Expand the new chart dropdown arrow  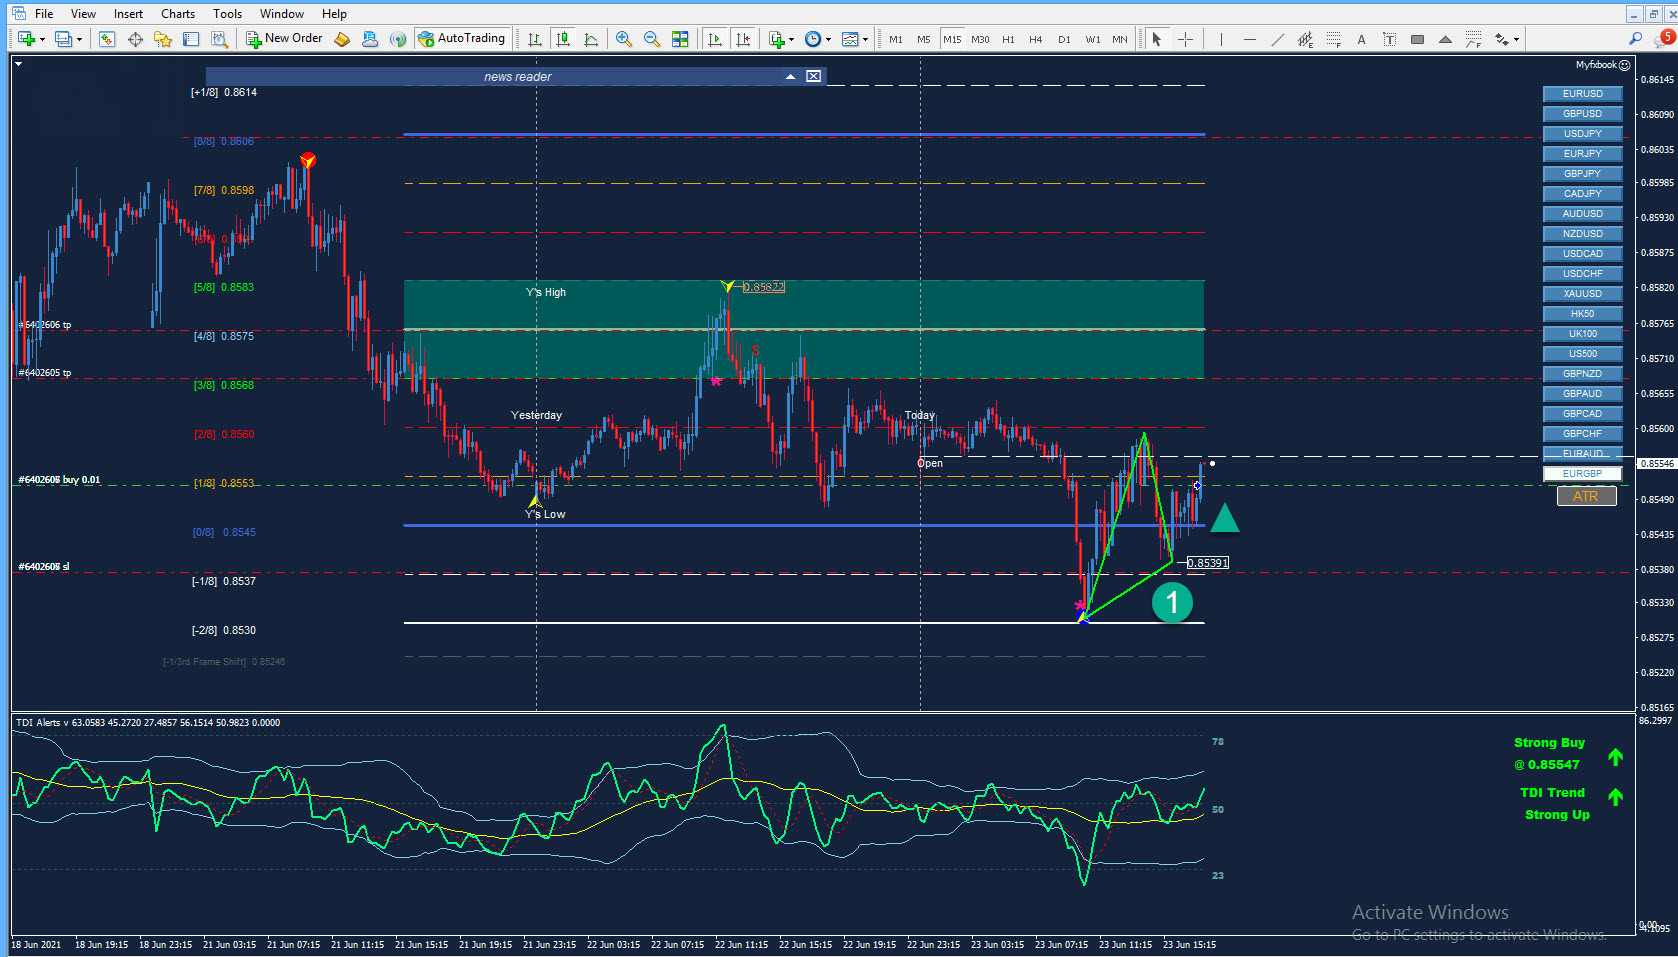coord(42,40)
